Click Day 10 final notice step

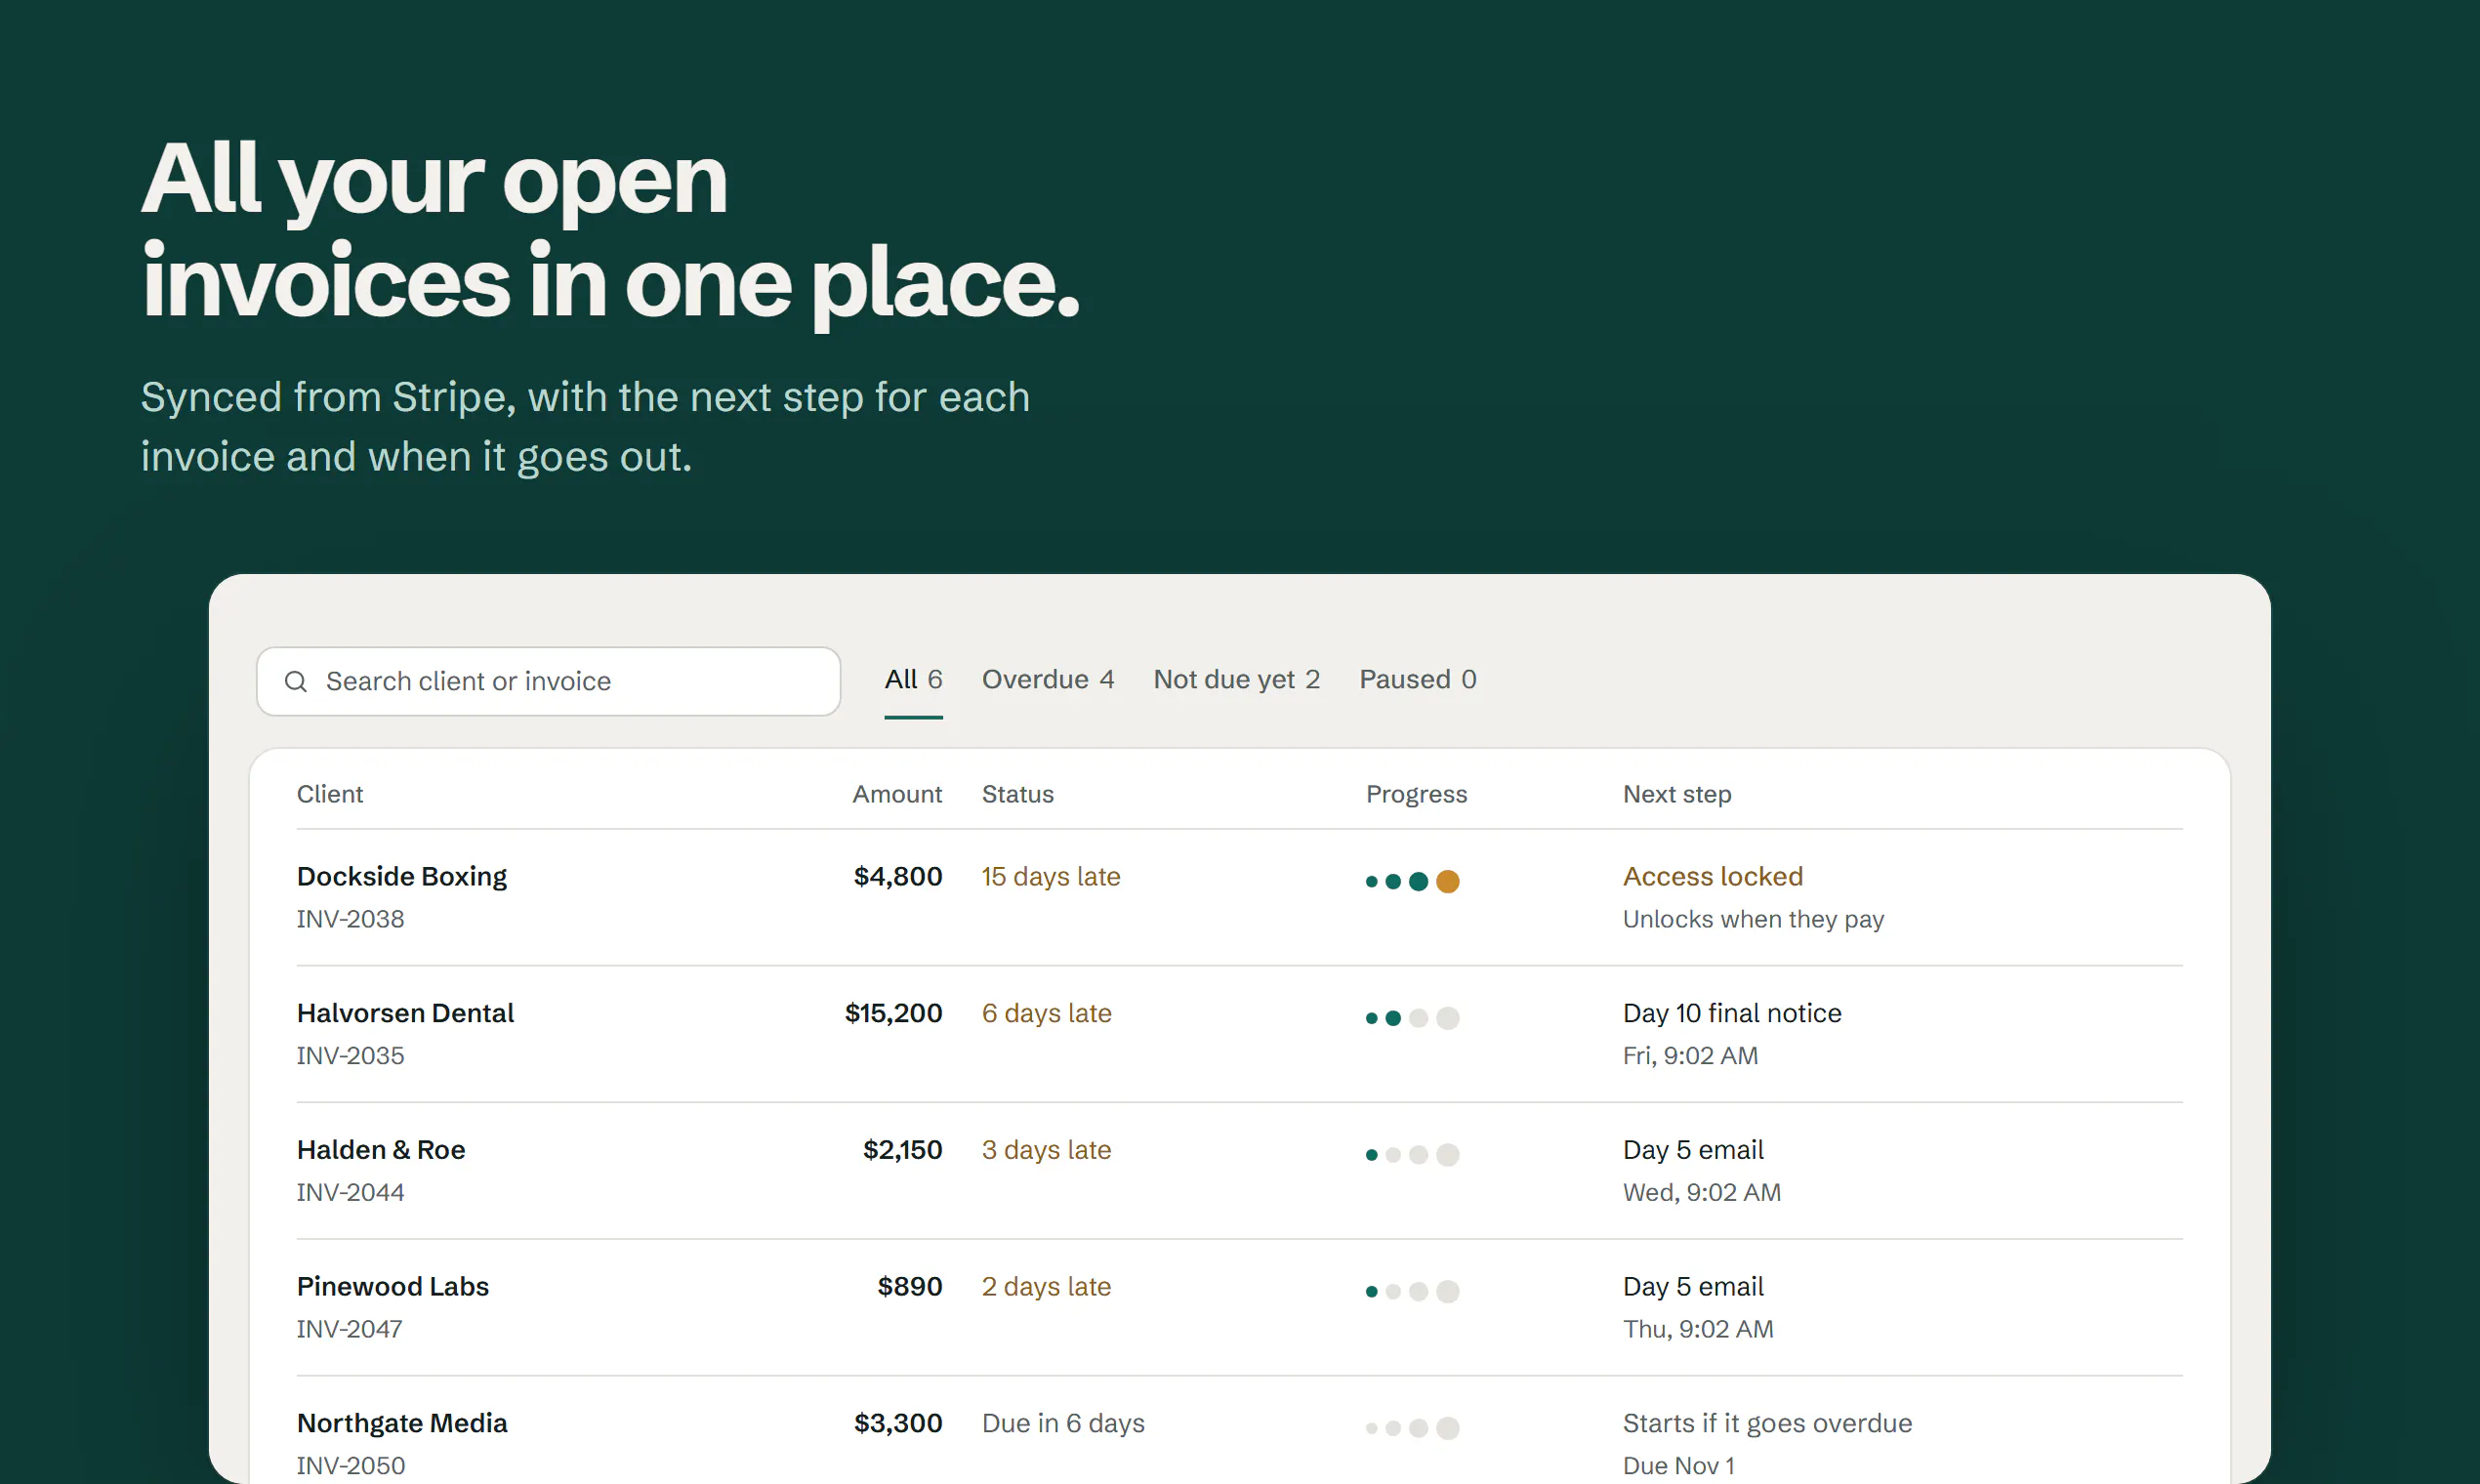coord(1732,1014)
